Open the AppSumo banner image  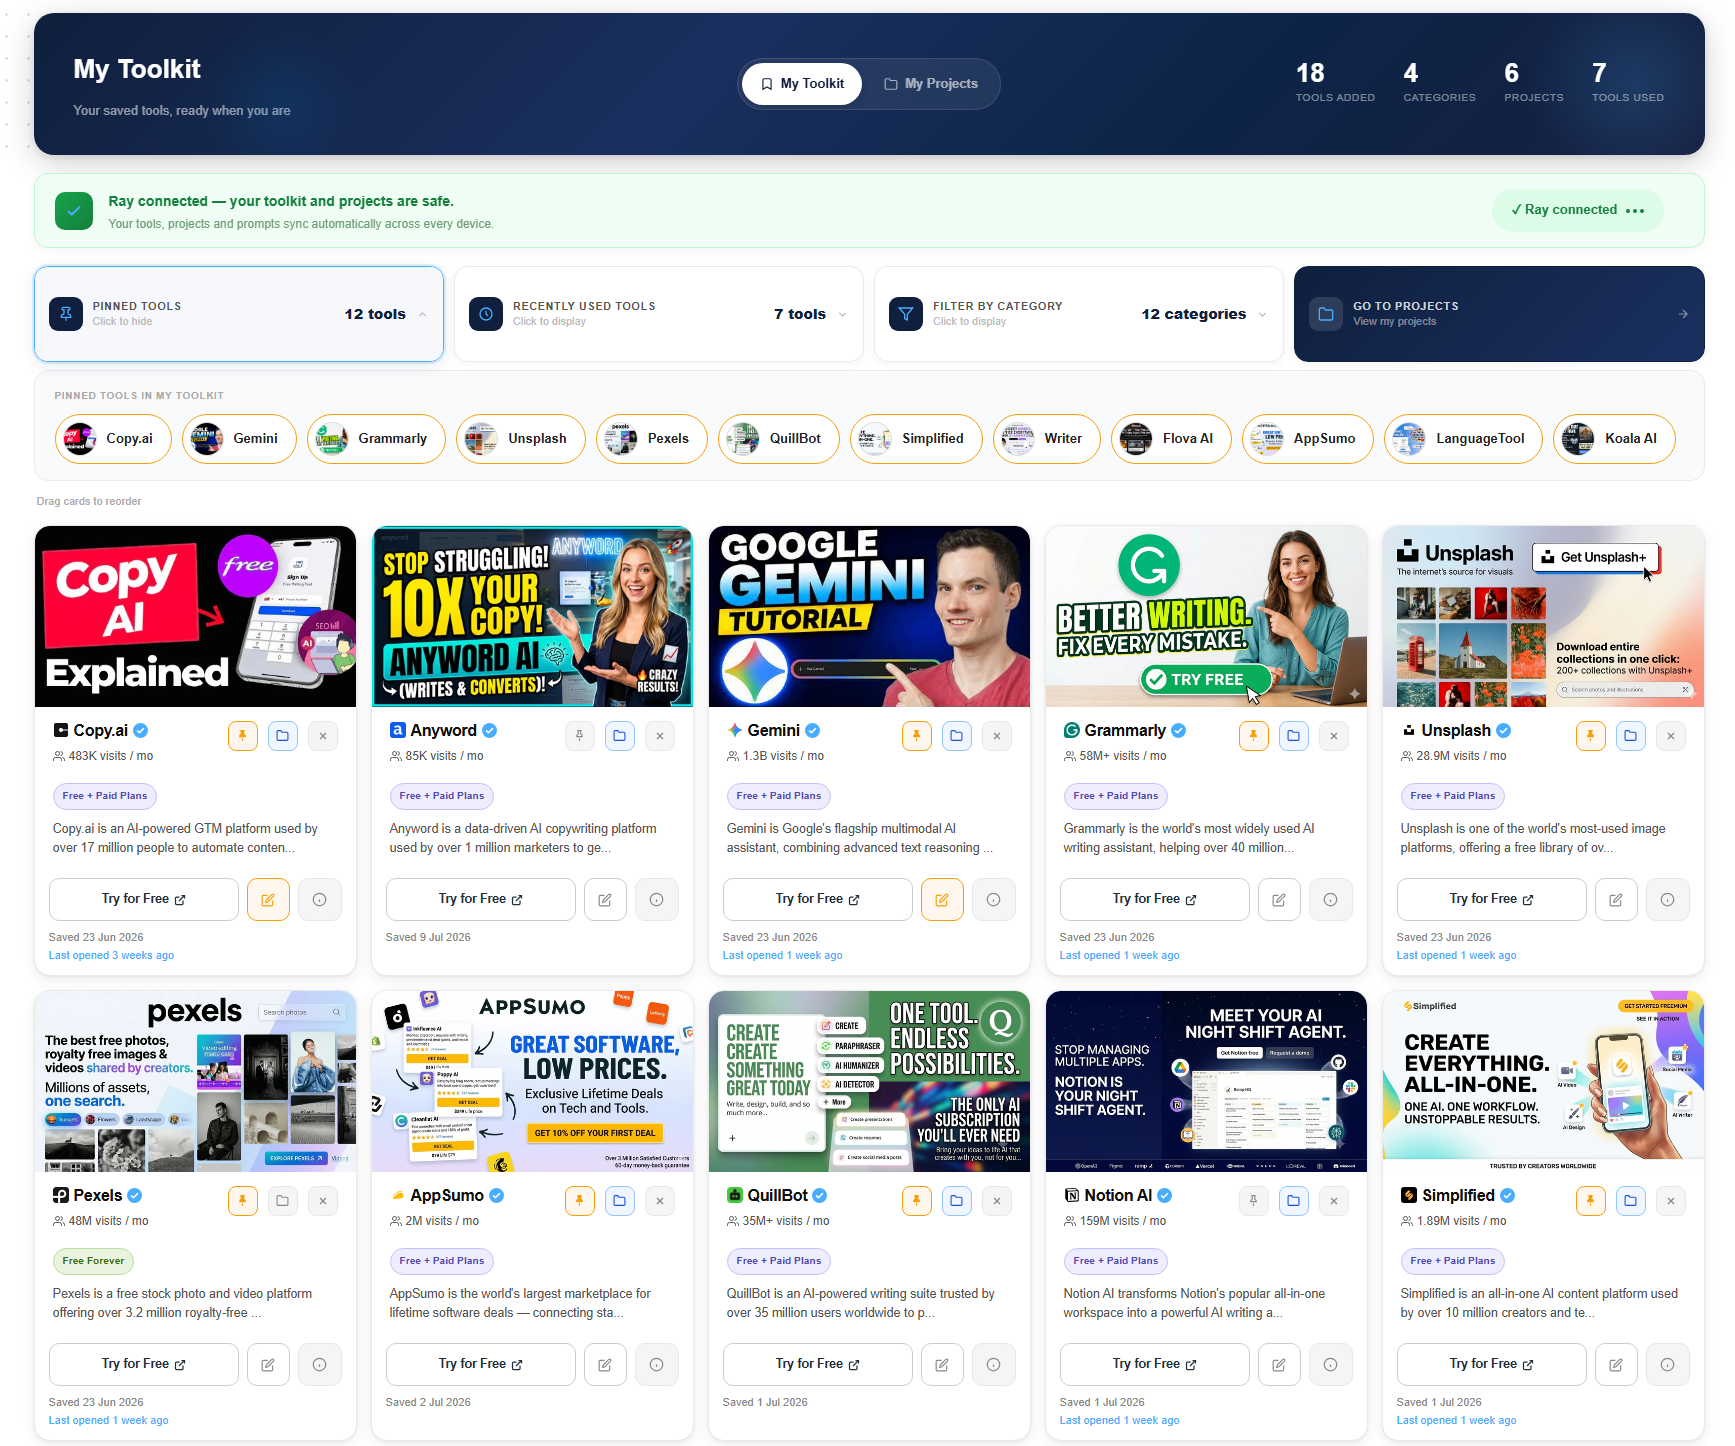(x=532, y=1082)
